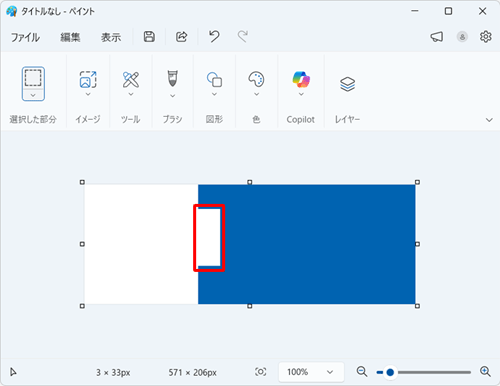The height and width of the screenshot is (386, 500).
Task: Click the bottom-right canvas corner handle
Action: 417,306
